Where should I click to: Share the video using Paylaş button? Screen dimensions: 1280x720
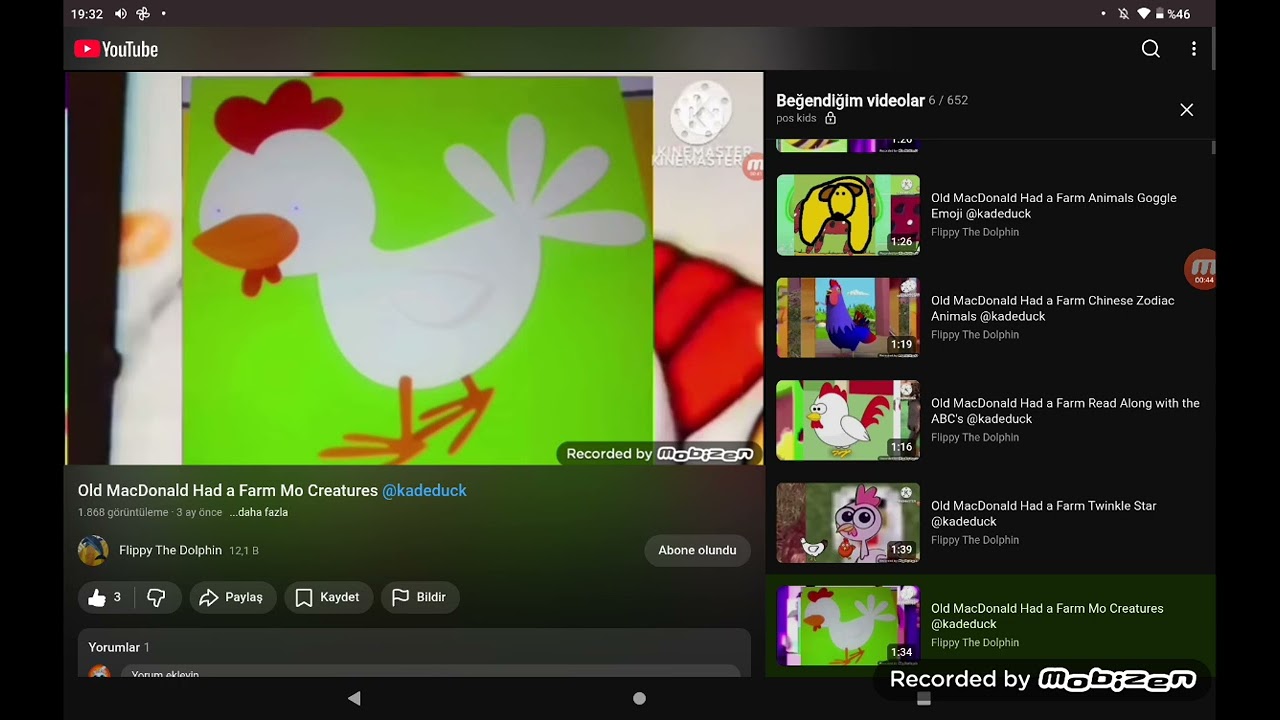coord(232,597)
